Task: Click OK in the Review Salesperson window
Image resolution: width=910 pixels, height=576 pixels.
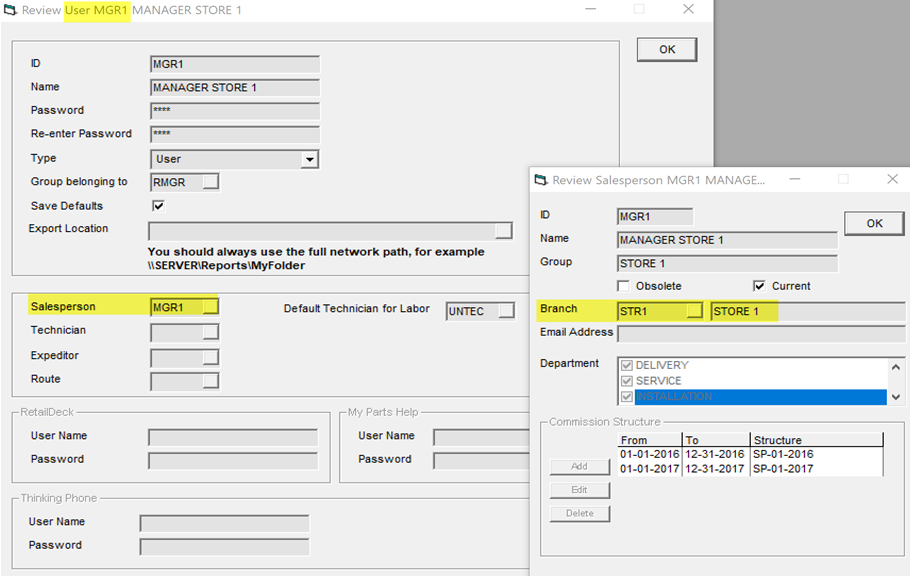Action: [x=874, y=224]
